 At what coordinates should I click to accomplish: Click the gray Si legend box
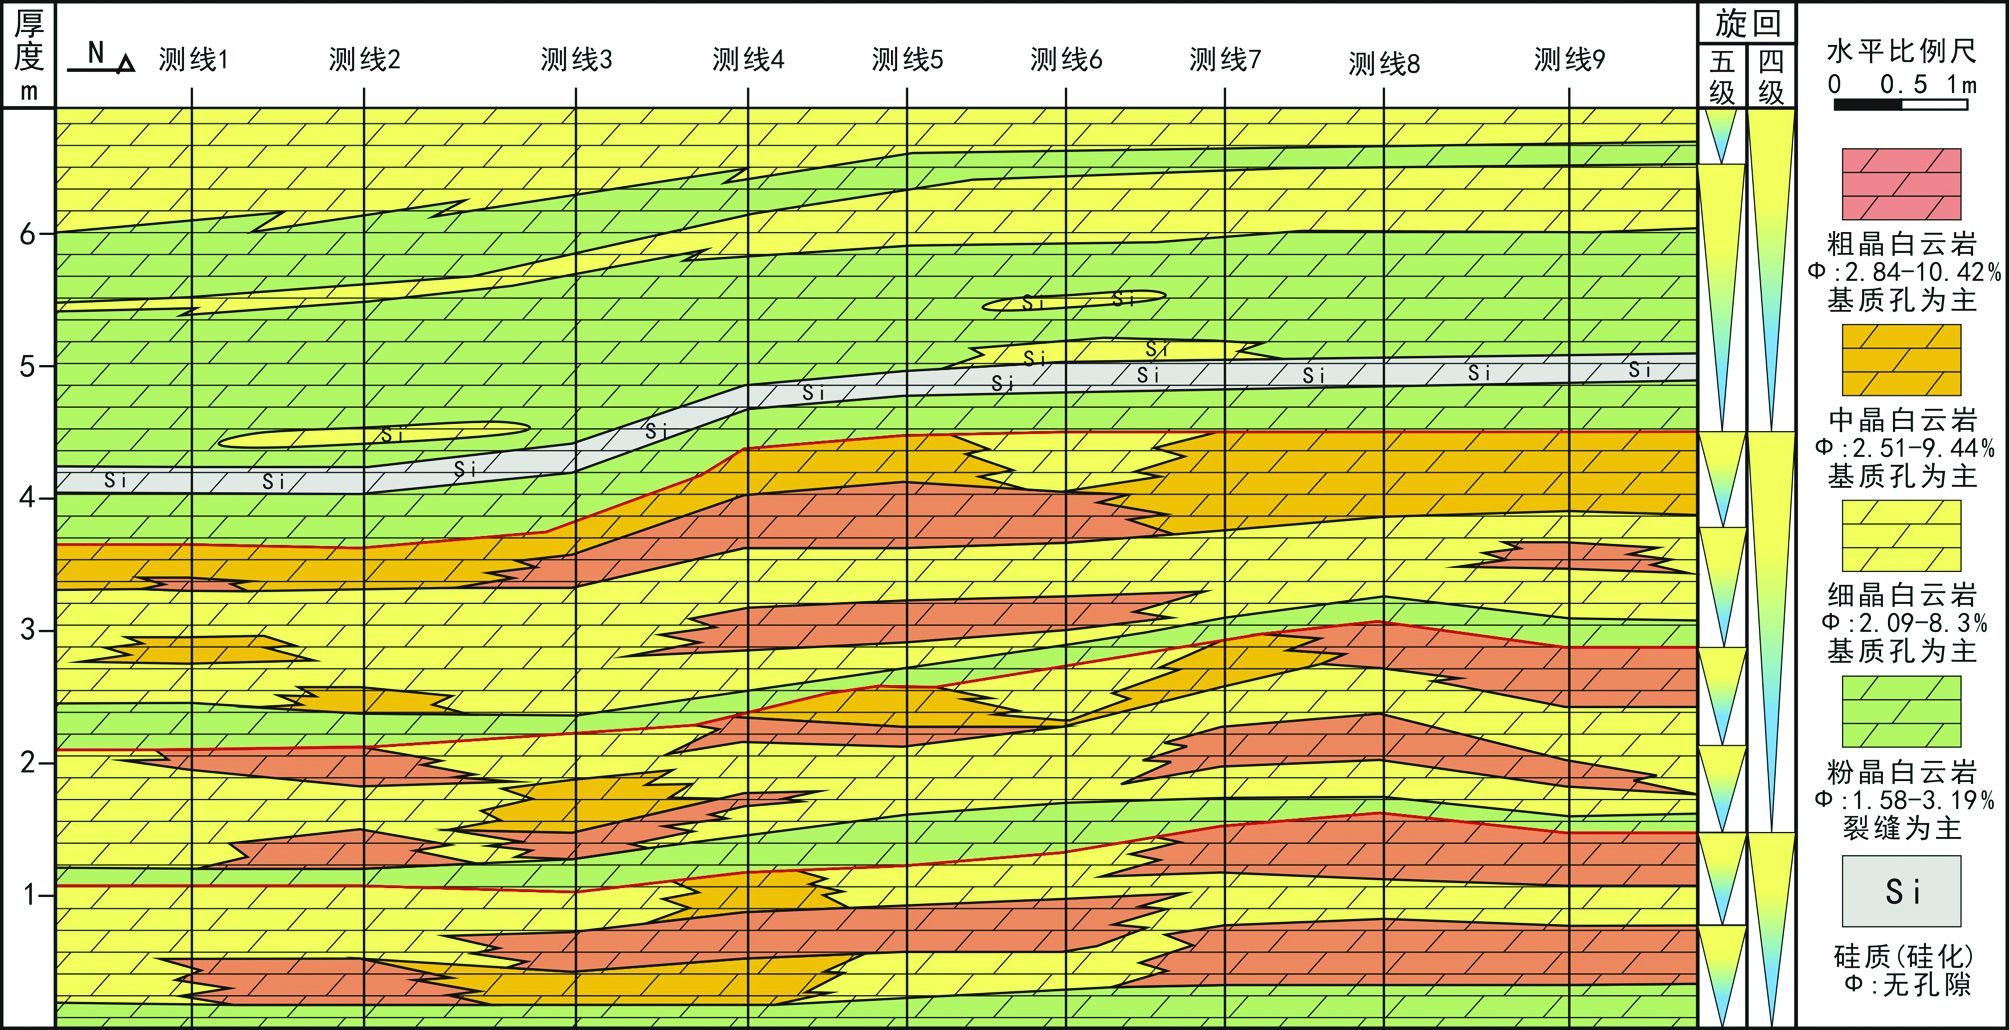[1901, 891]
